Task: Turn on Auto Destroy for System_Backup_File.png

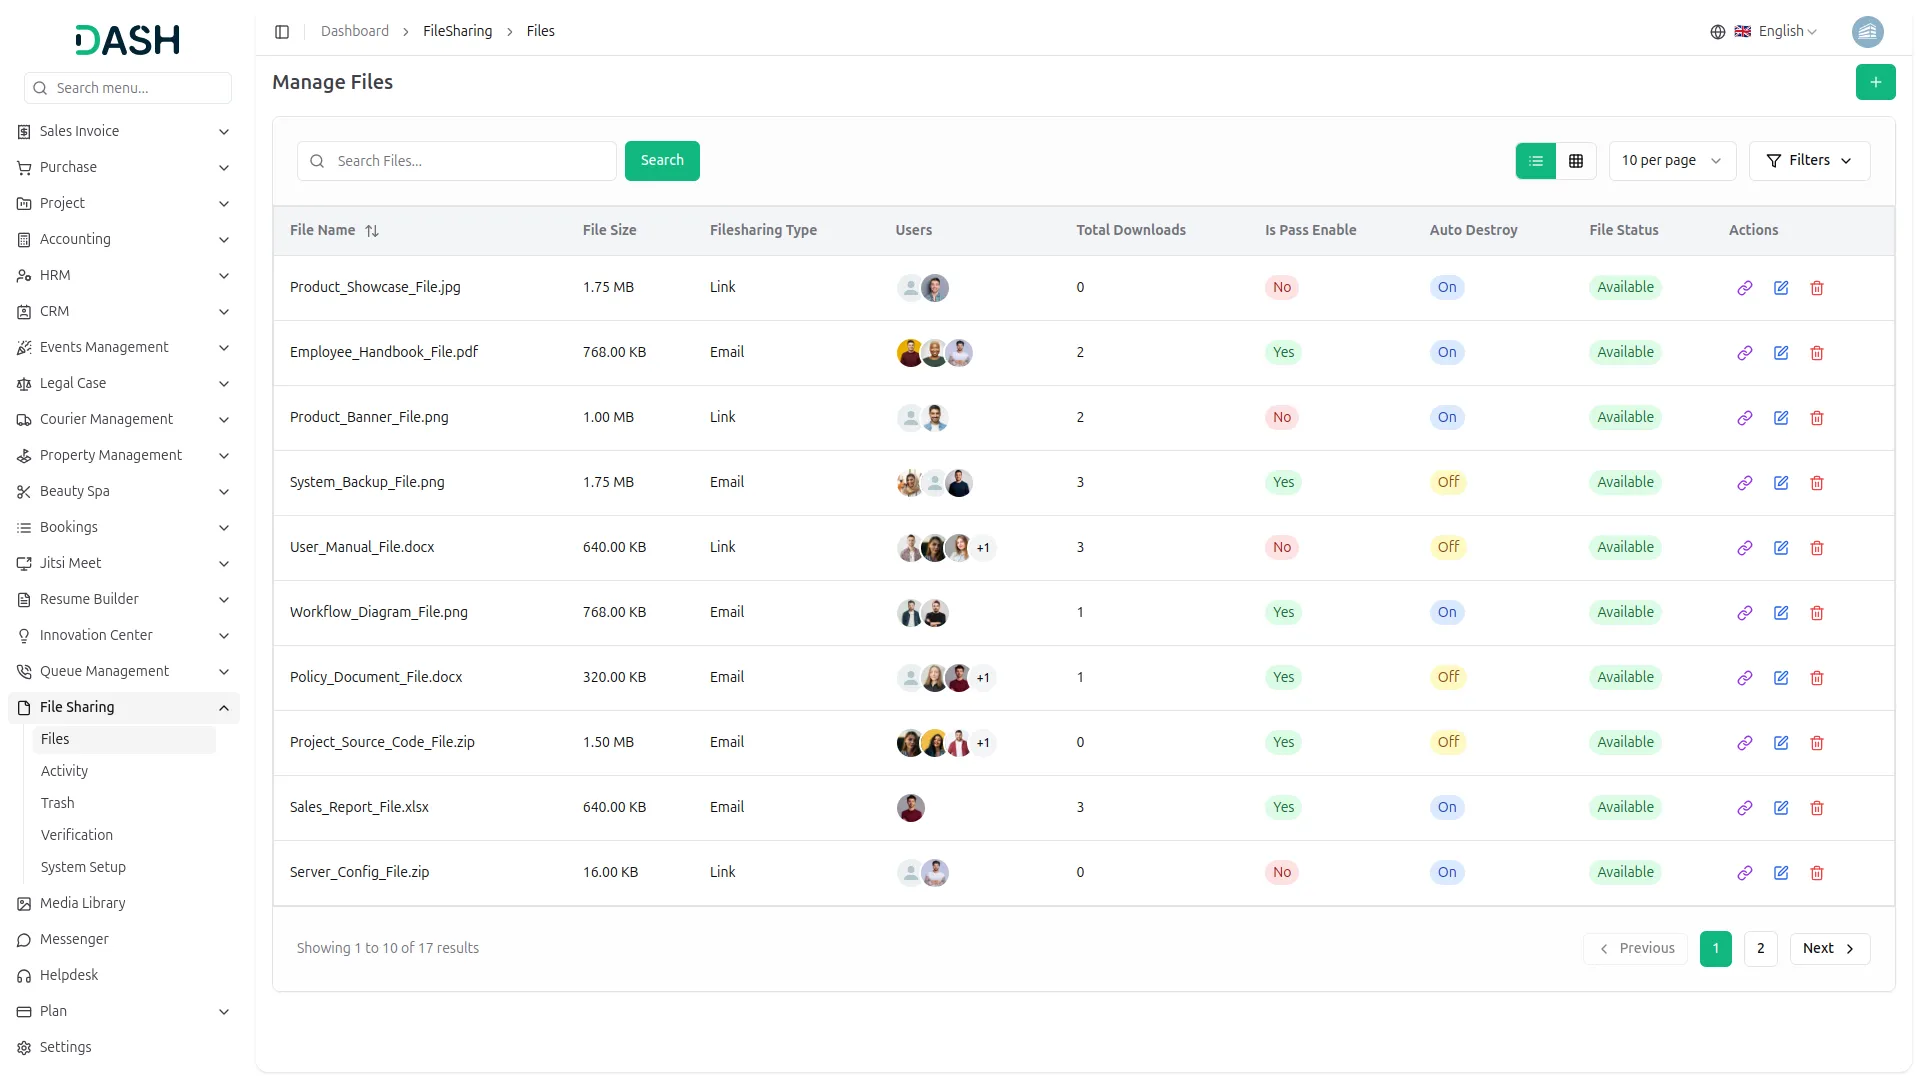Action: (x=1448, y=482)
